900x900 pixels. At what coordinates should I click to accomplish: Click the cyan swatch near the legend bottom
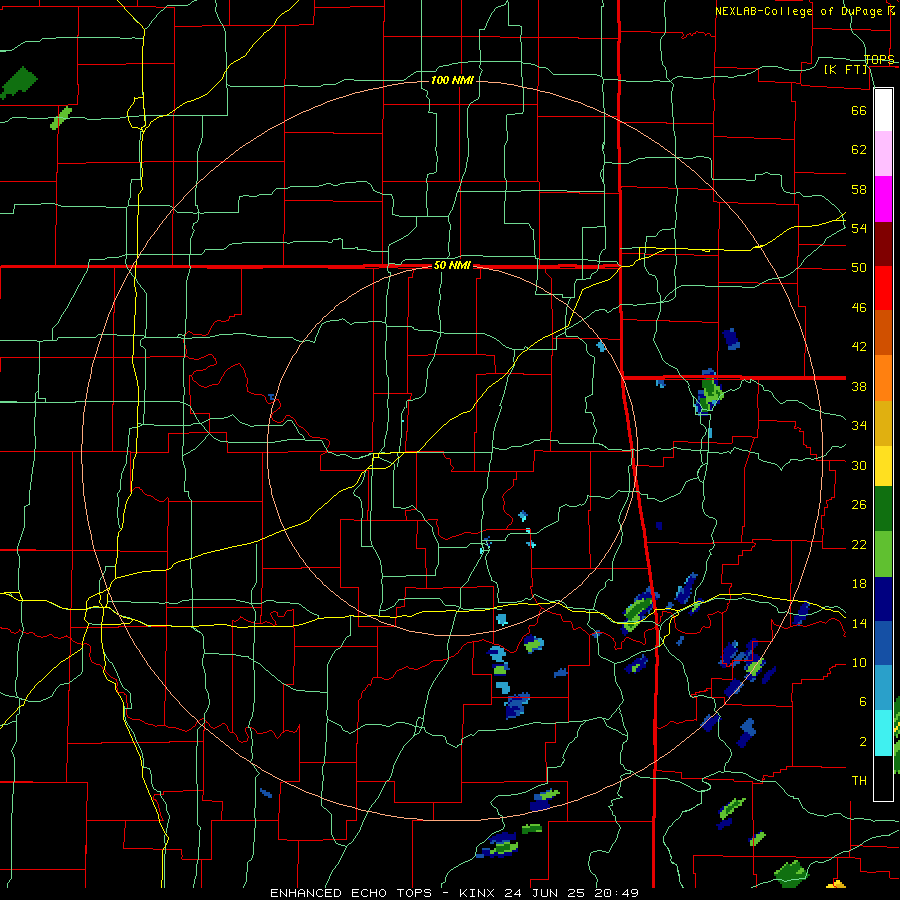pyautogui.click(x=883, y=734)
